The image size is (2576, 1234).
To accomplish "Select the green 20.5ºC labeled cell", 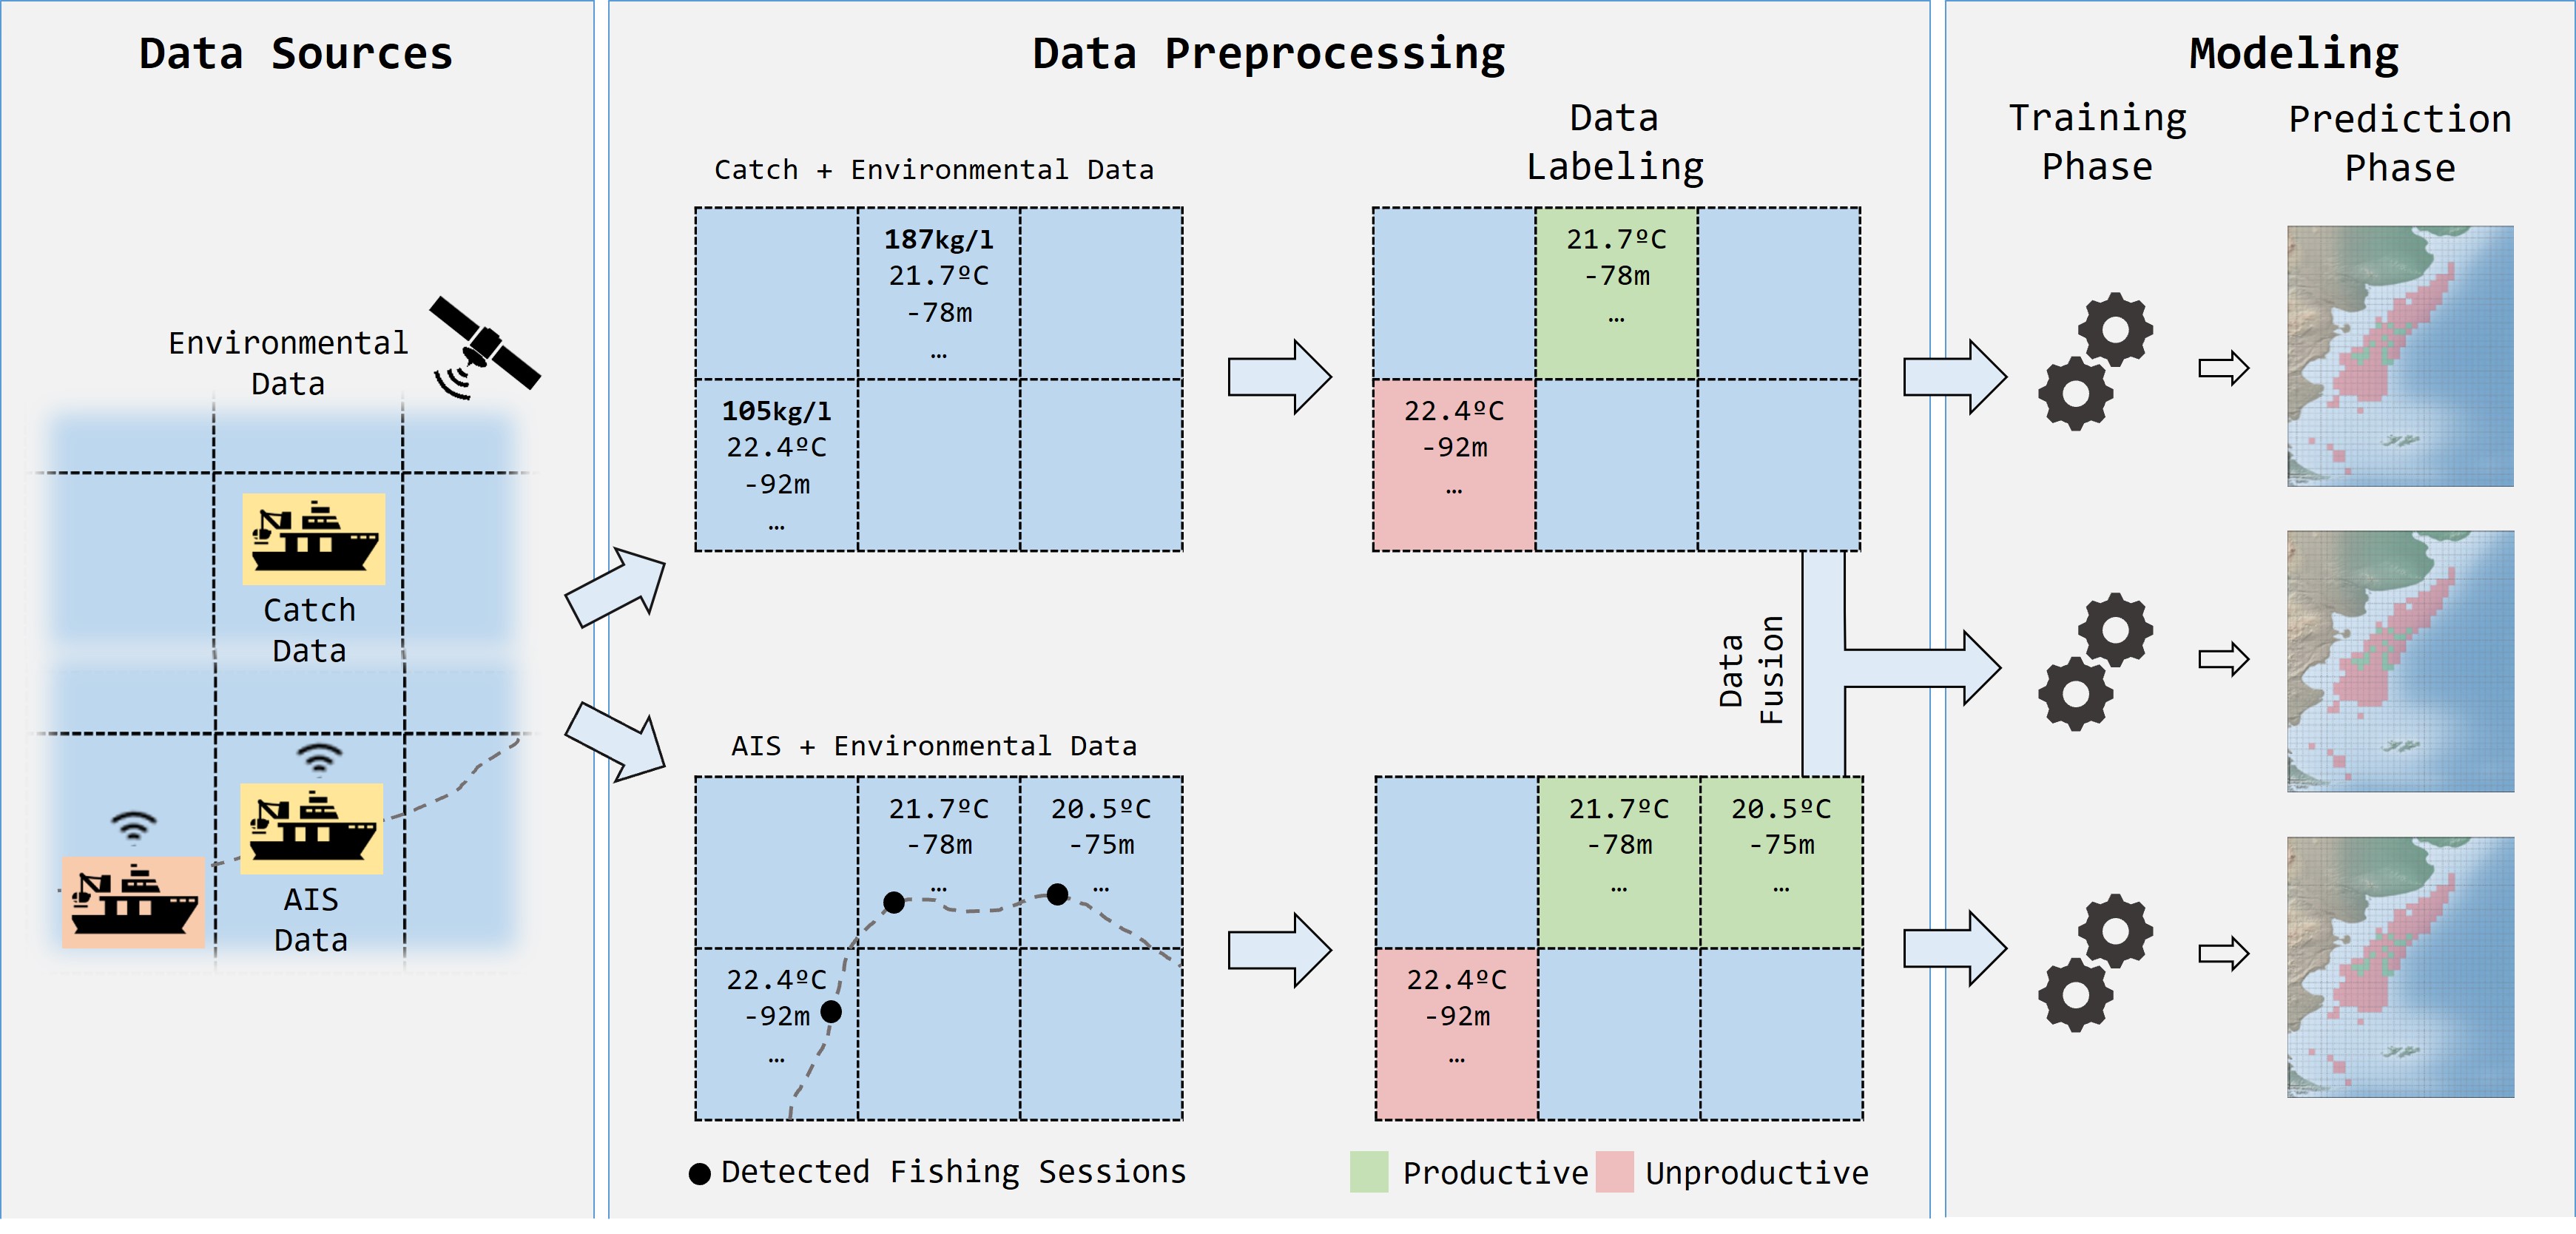I will [x=1781, y=862].
